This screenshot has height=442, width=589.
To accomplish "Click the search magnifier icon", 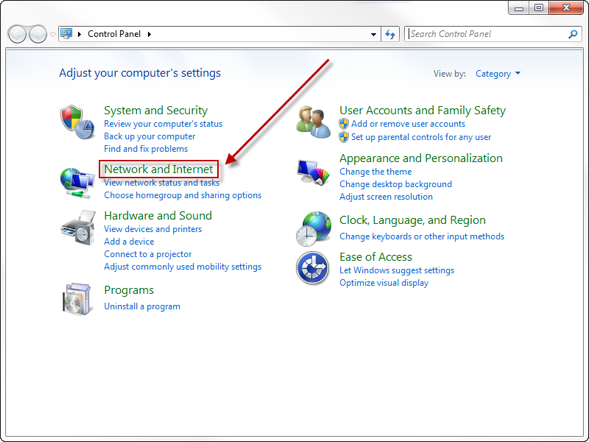I will click(573, 34).
